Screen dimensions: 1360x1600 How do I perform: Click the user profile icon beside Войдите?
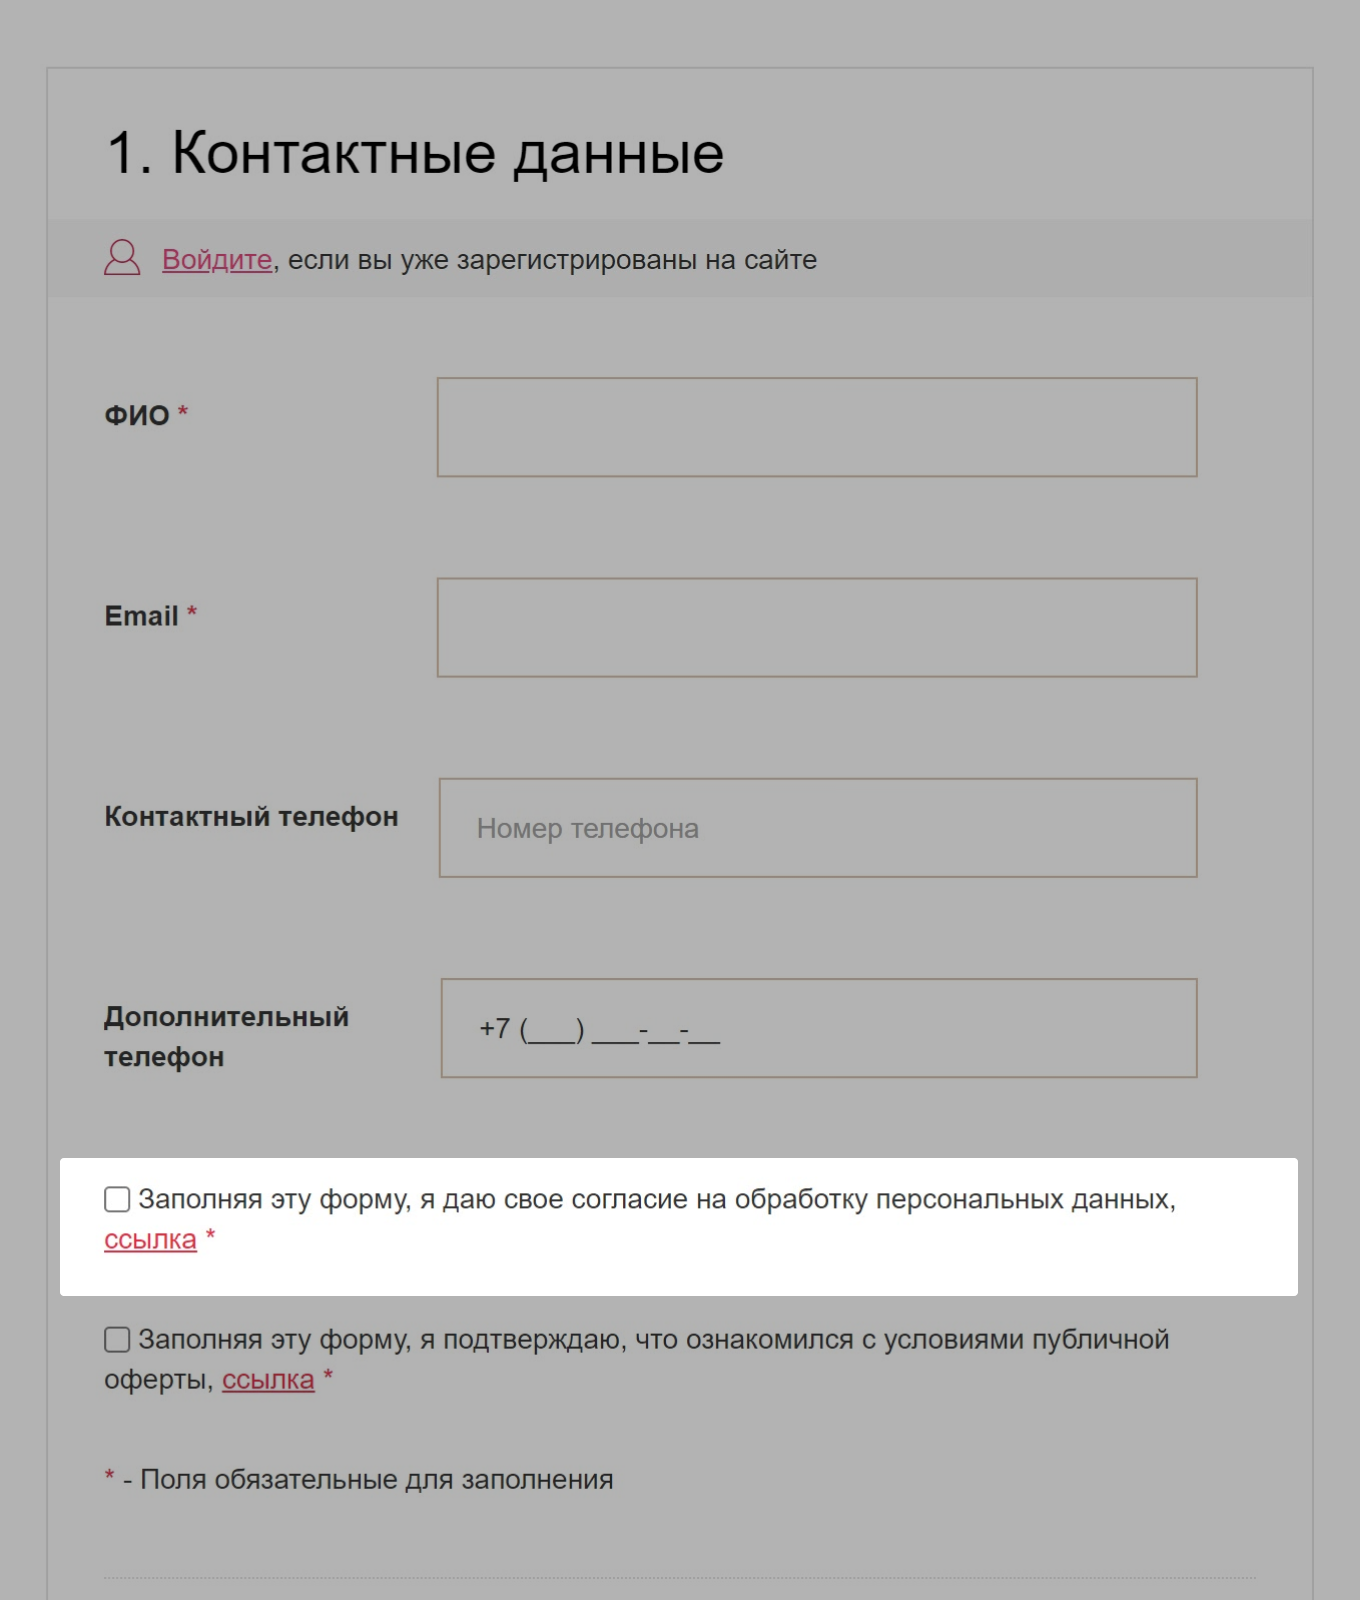click(x=122, y=258)
